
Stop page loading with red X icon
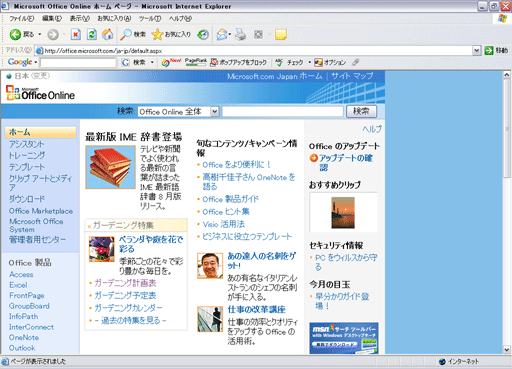[x=76, y=34]
